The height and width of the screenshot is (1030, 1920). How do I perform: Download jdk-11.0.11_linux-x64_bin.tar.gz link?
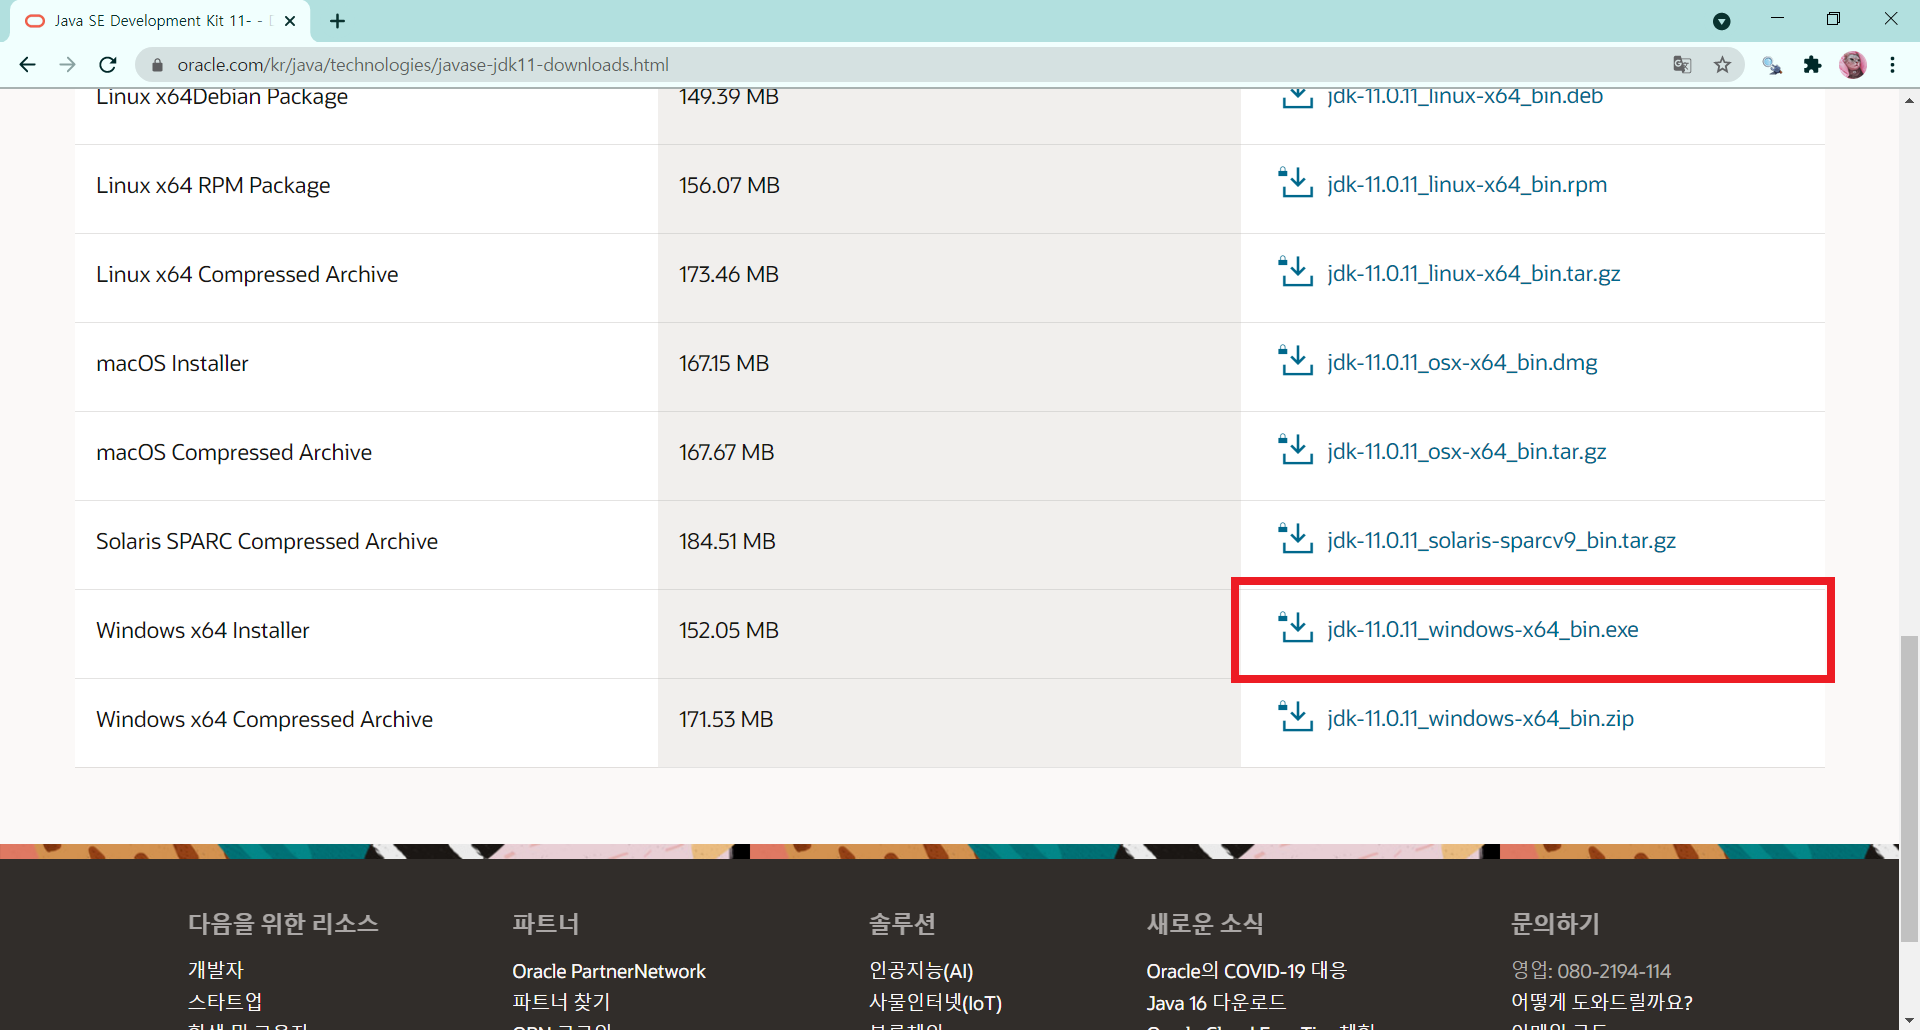[x=1474, y=274]
